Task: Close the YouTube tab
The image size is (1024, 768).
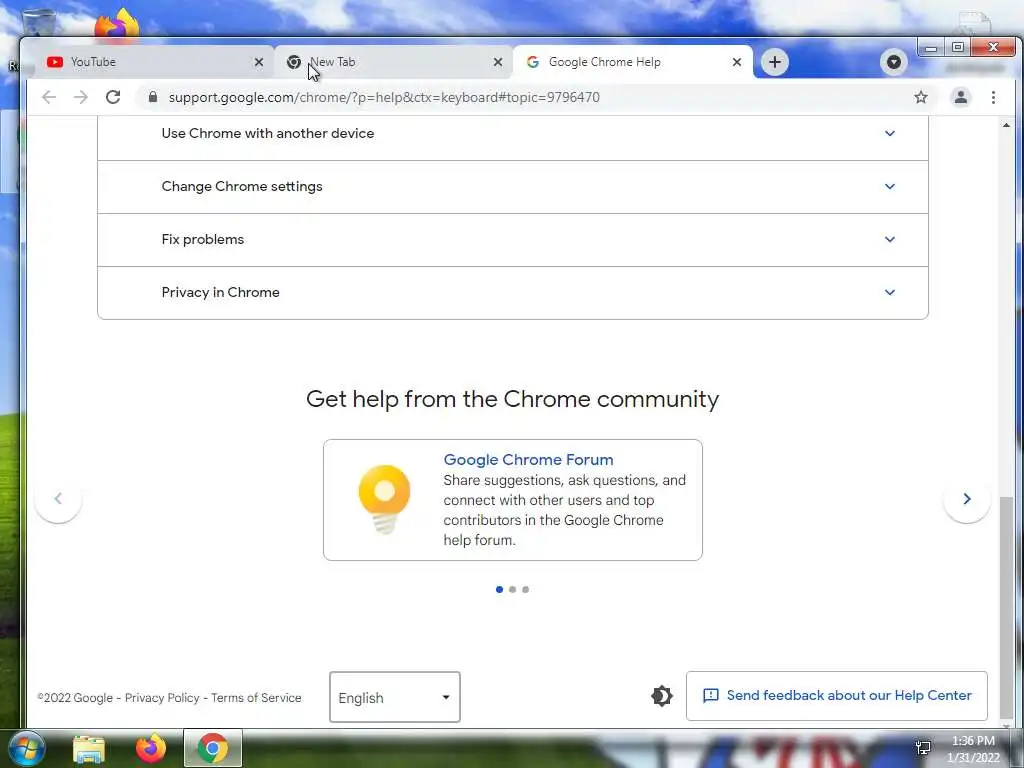Action: (x=259, y=62)
